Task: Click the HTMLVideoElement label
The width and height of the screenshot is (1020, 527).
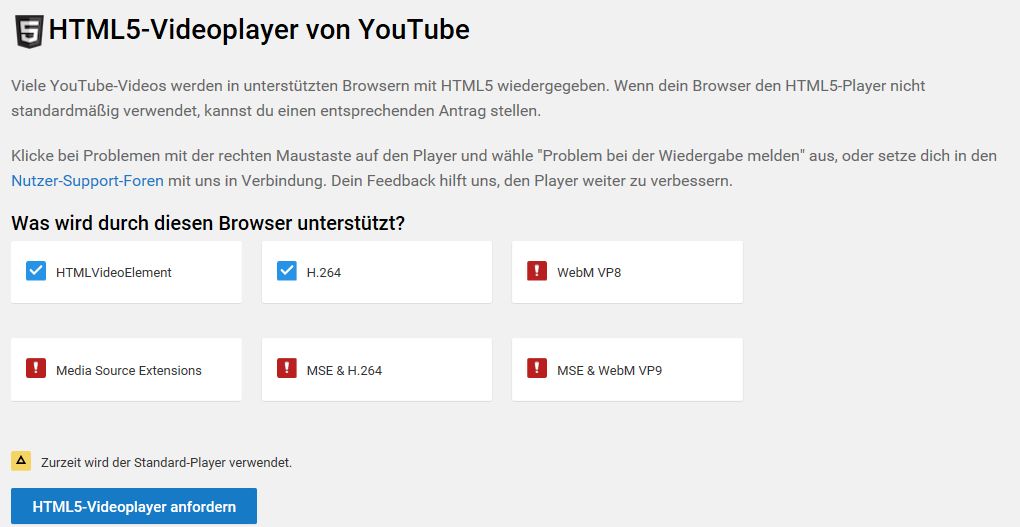Action: click(114, 273)
